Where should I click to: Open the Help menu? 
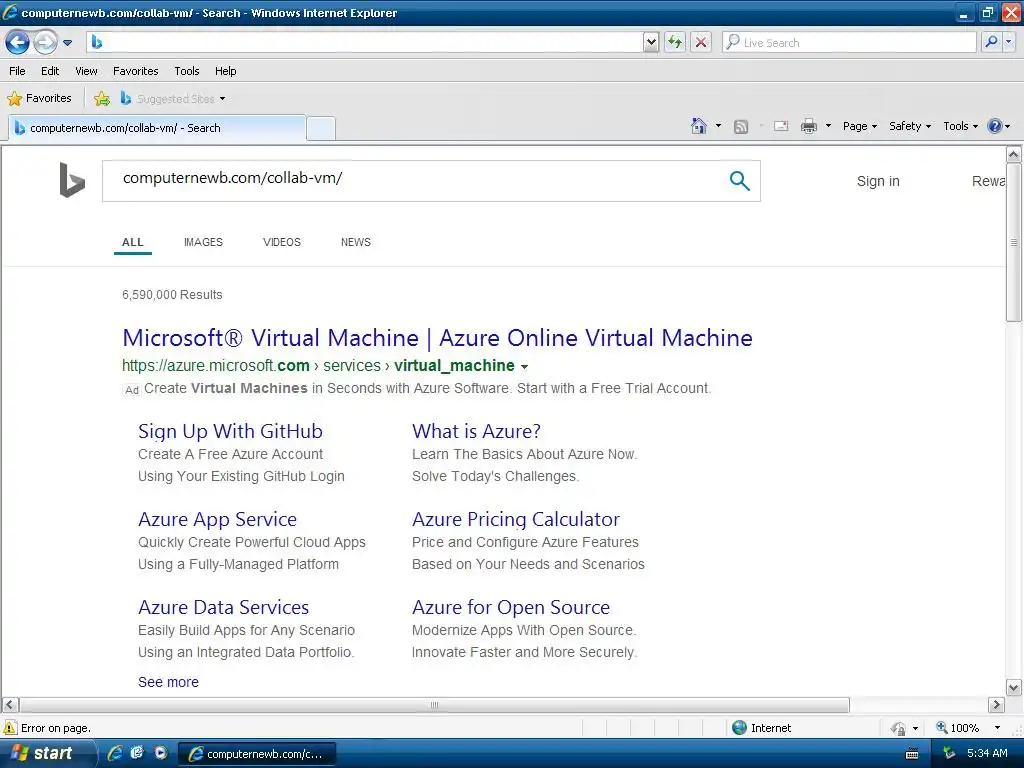(x=225, y=71)
